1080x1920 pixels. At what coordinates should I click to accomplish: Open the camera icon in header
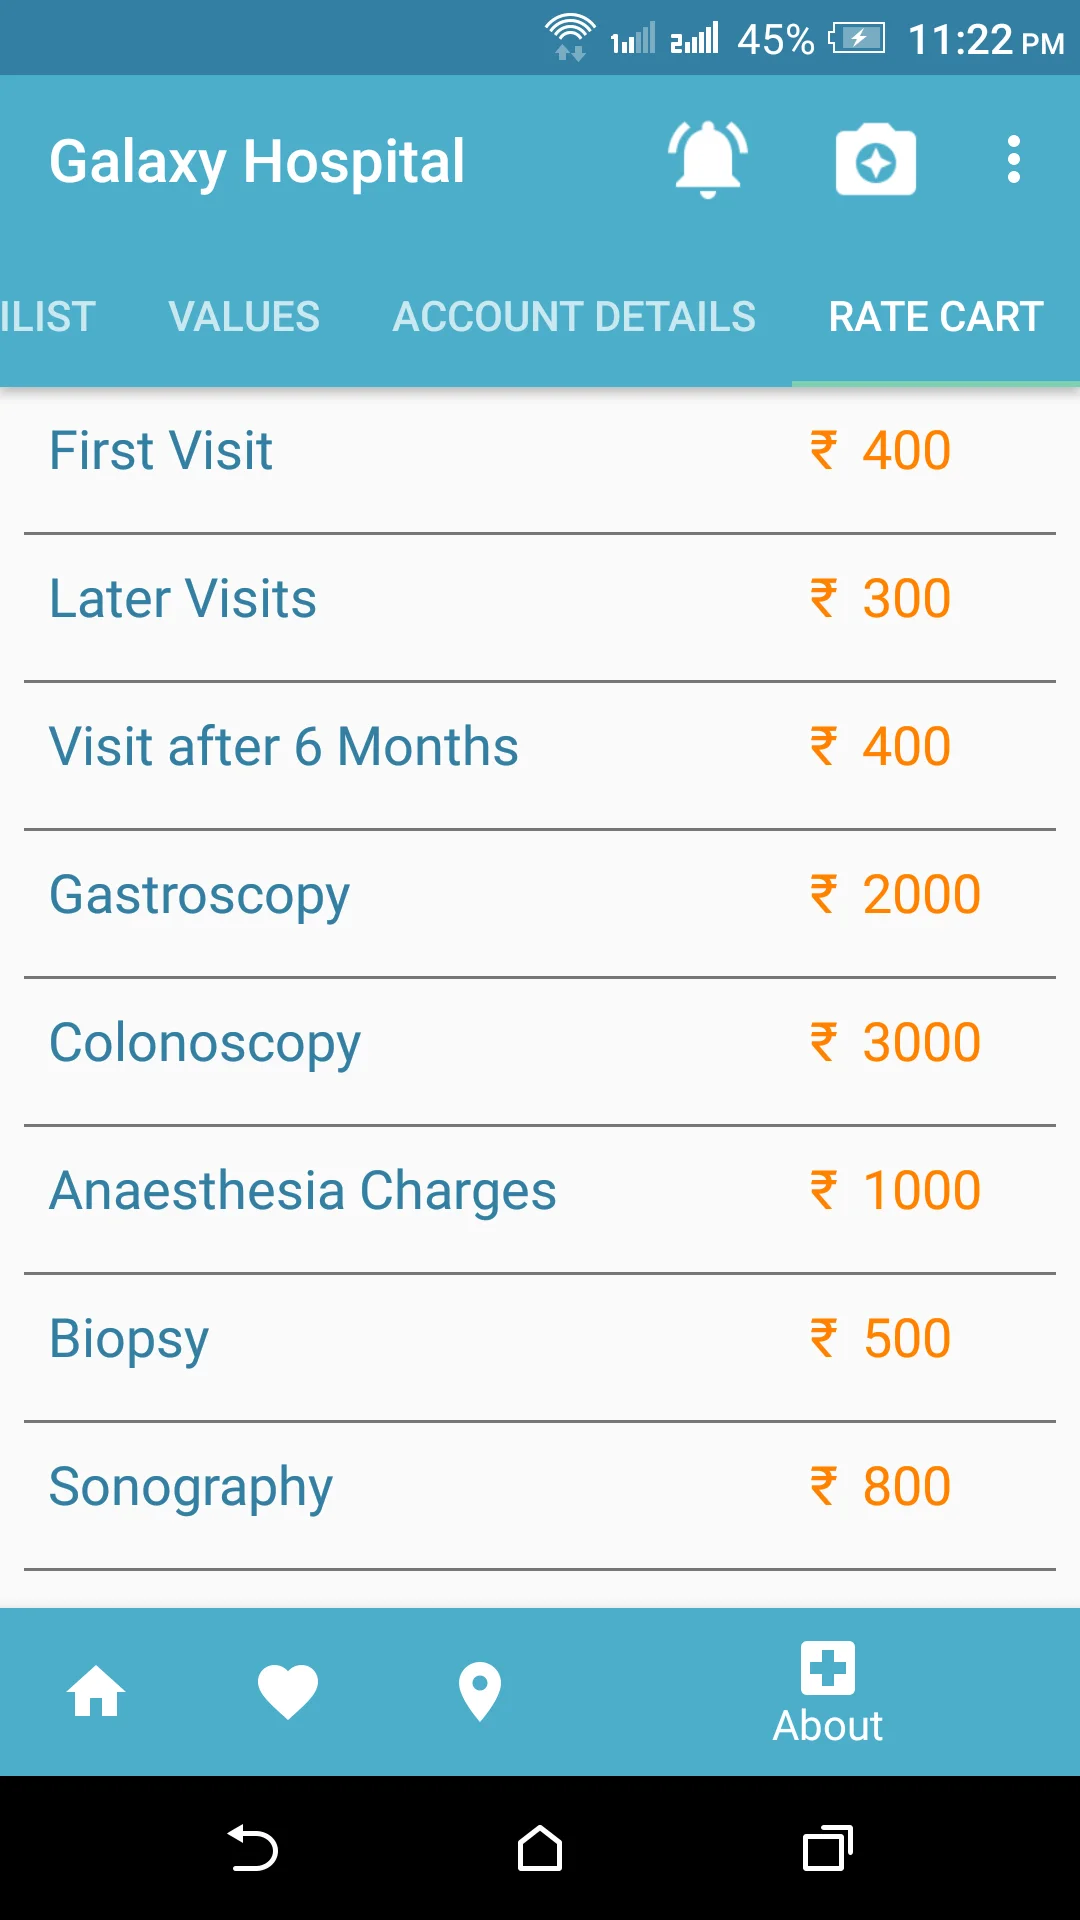(x=876, y=160)
